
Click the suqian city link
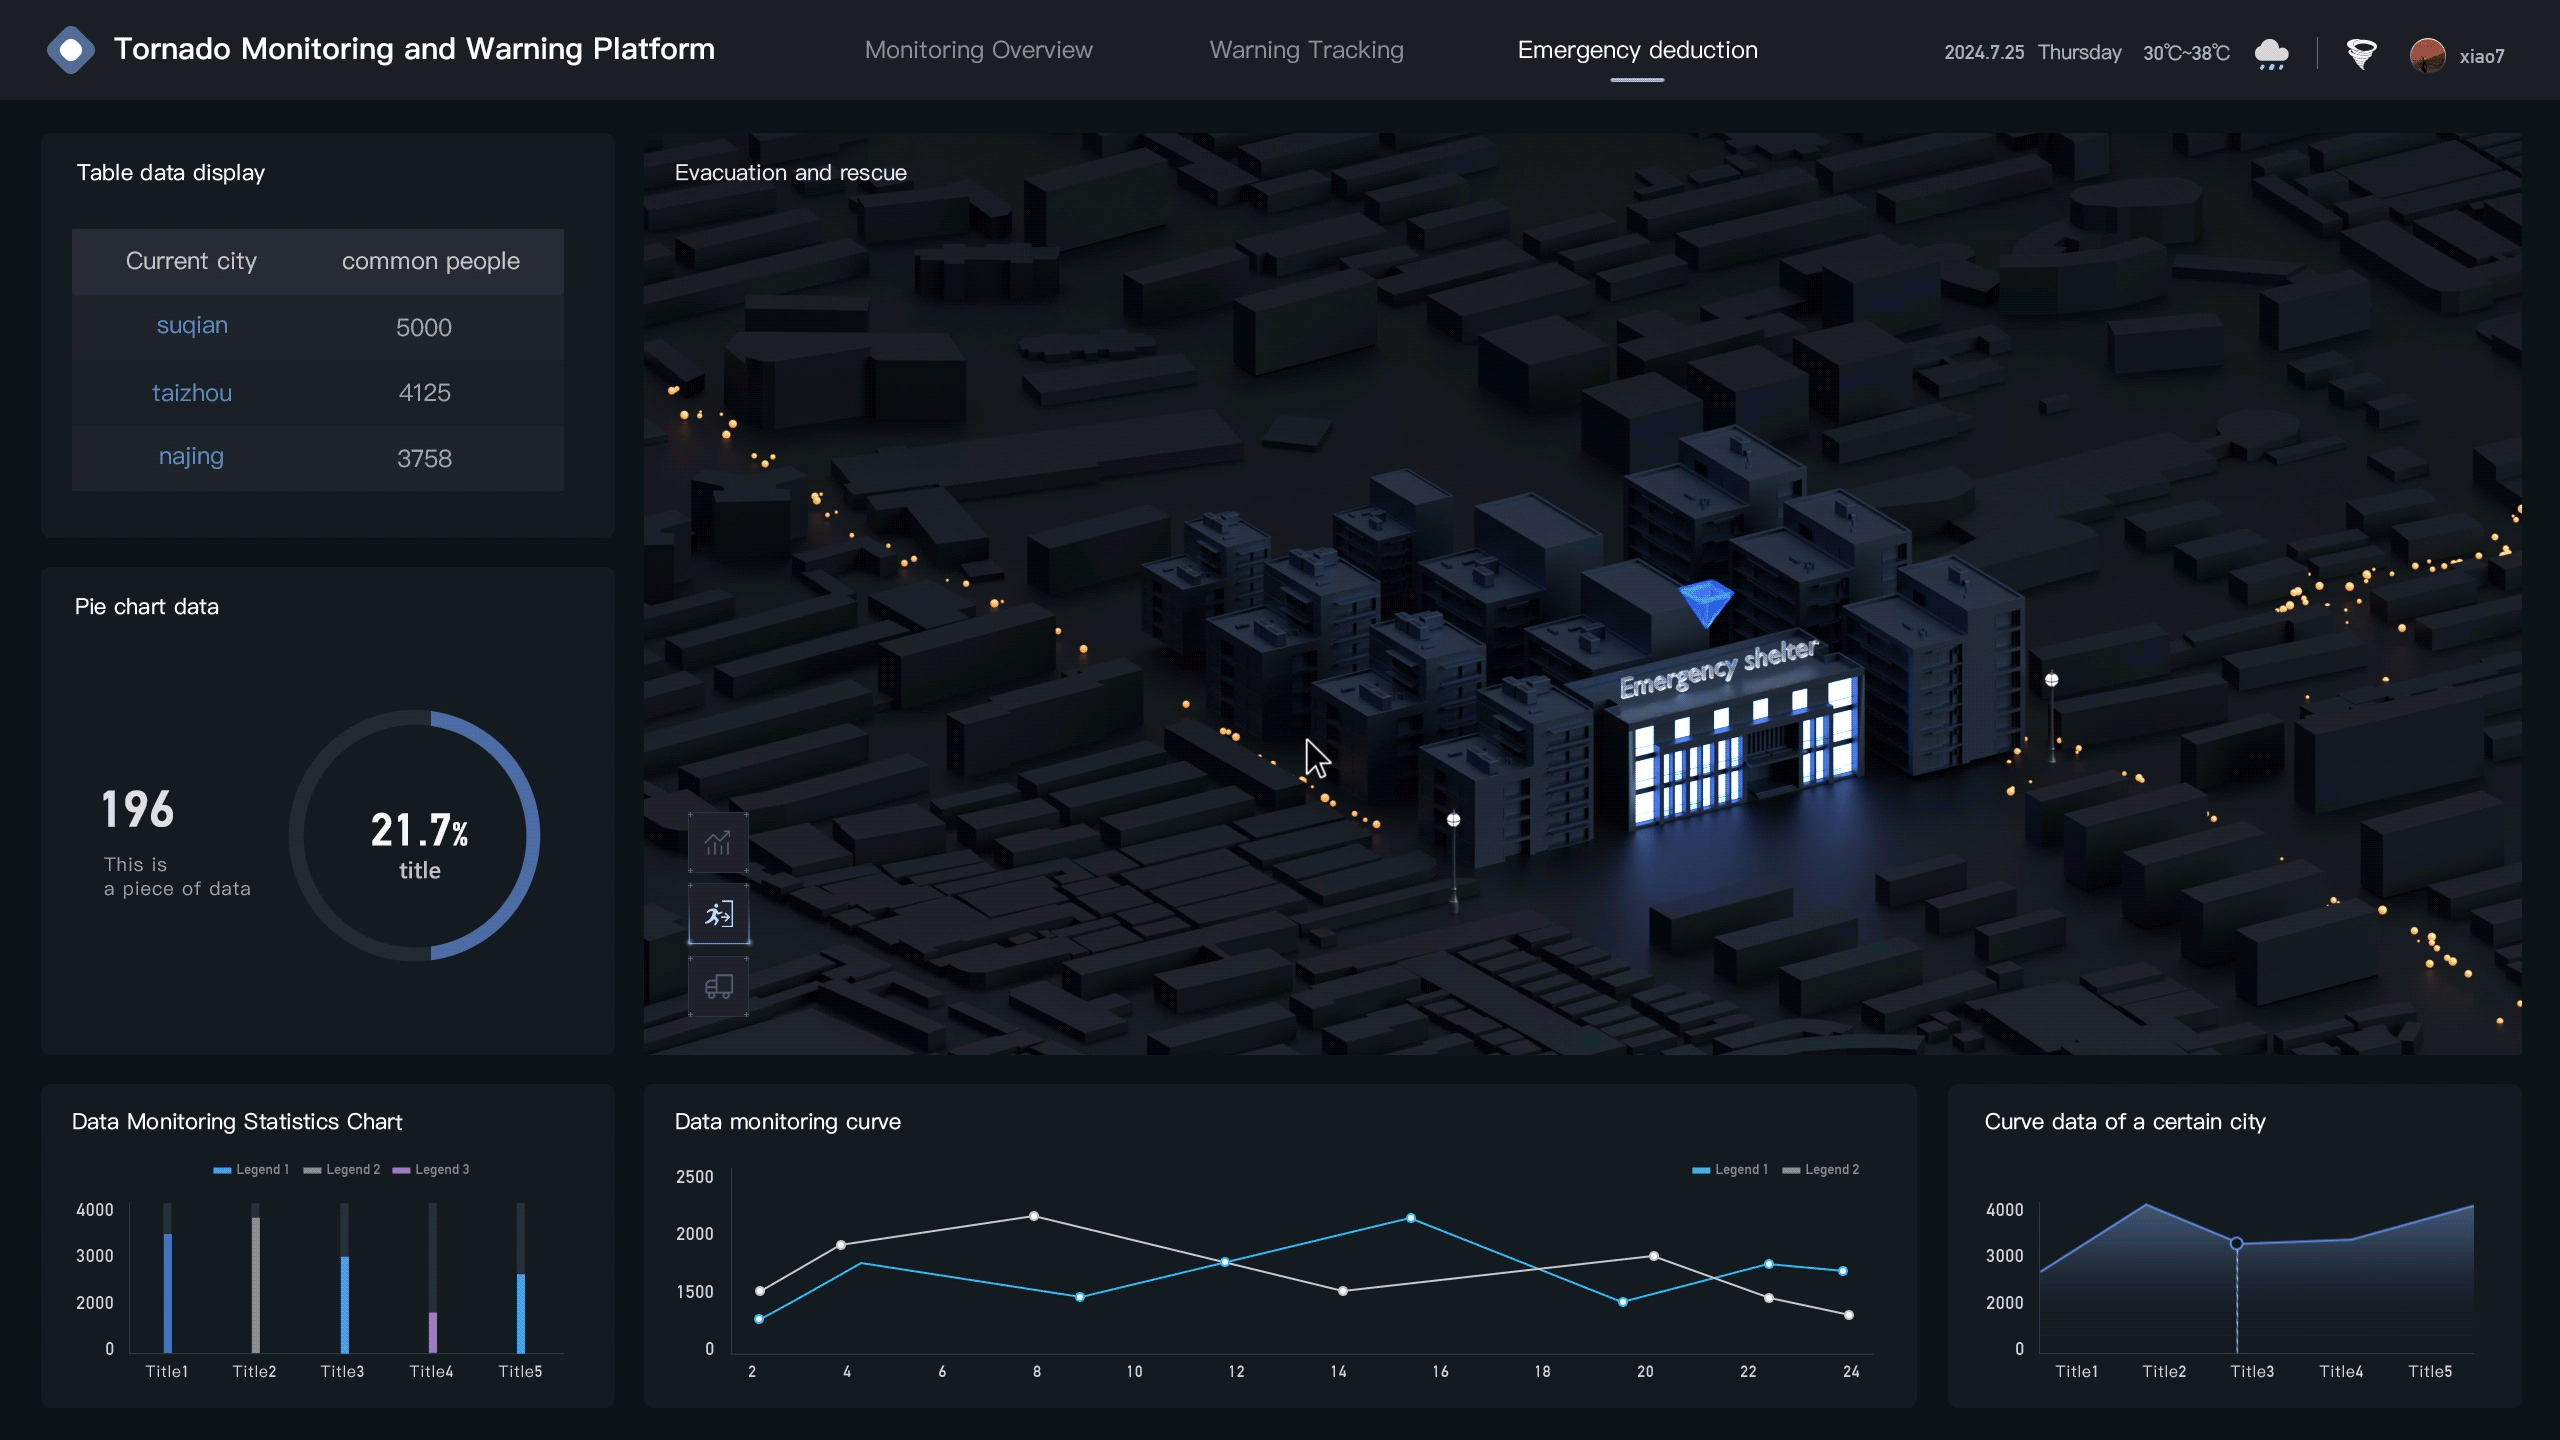192,326
